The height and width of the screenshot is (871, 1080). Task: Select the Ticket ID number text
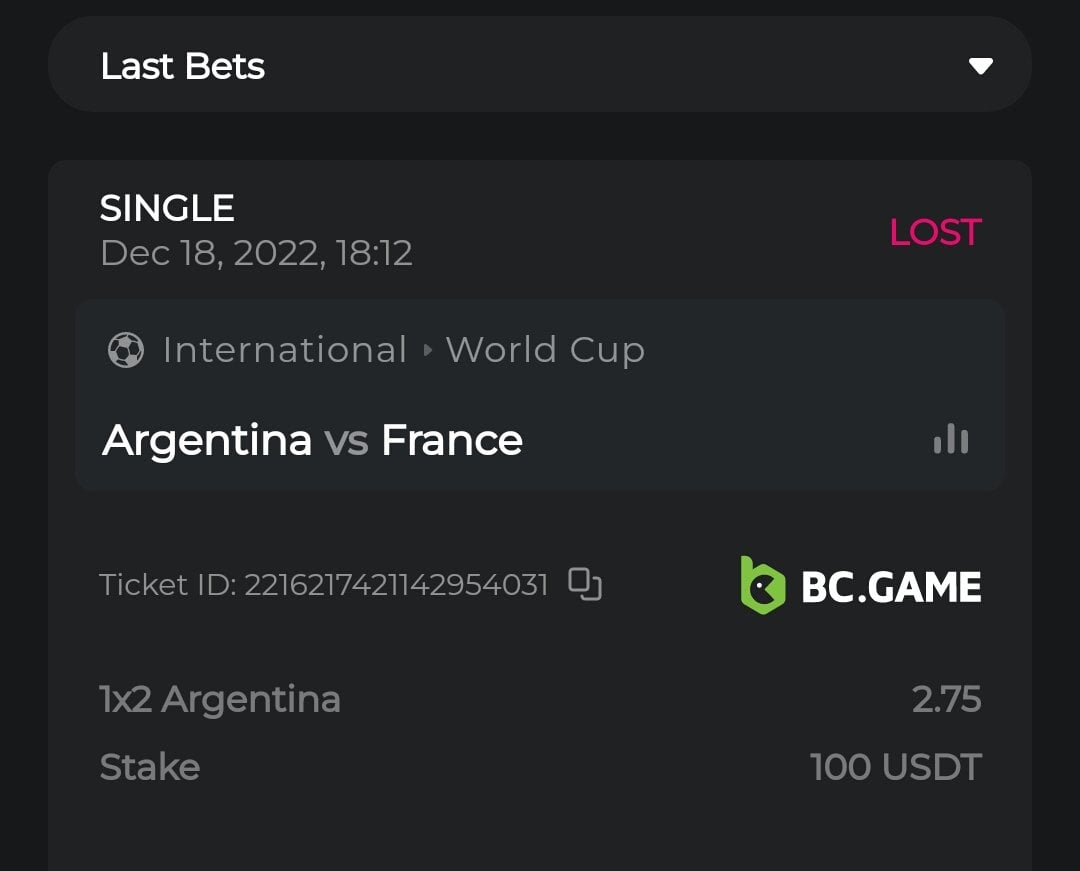click(x=396, y=584)
